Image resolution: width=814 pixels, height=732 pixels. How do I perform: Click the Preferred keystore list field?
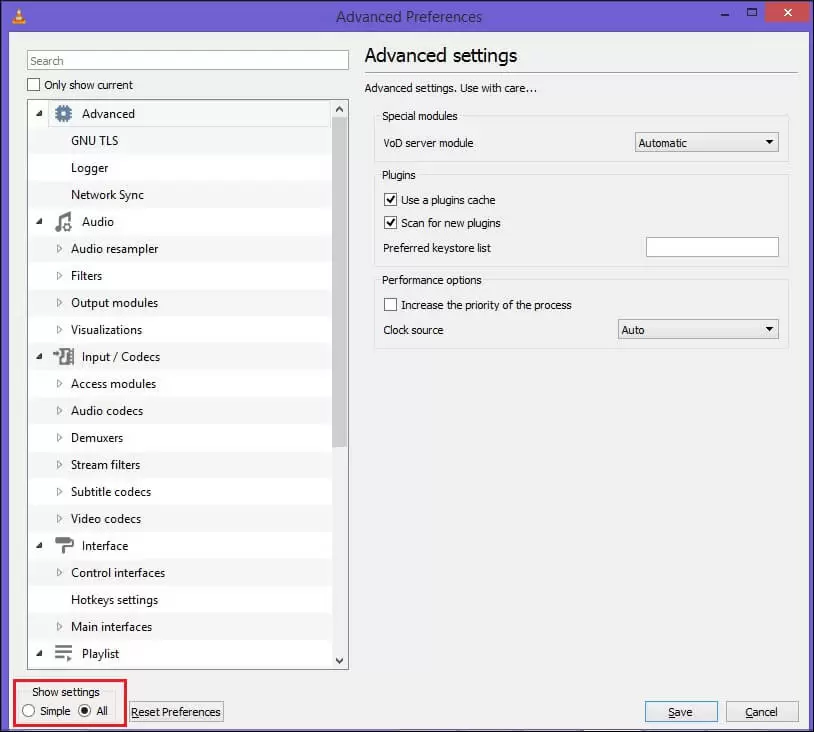[x=712, y=247]
